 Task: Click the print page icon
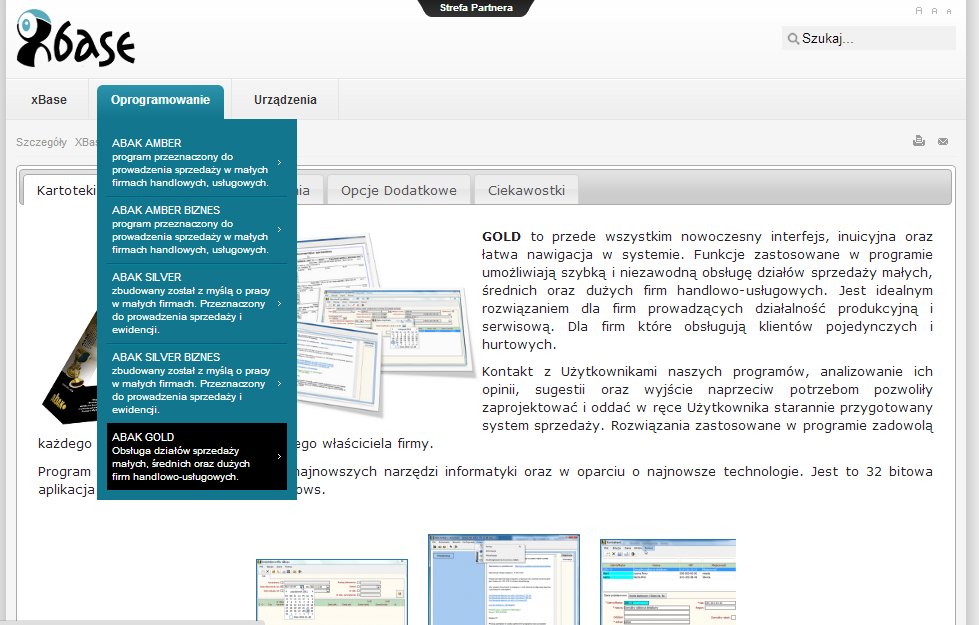click(918, 140)
